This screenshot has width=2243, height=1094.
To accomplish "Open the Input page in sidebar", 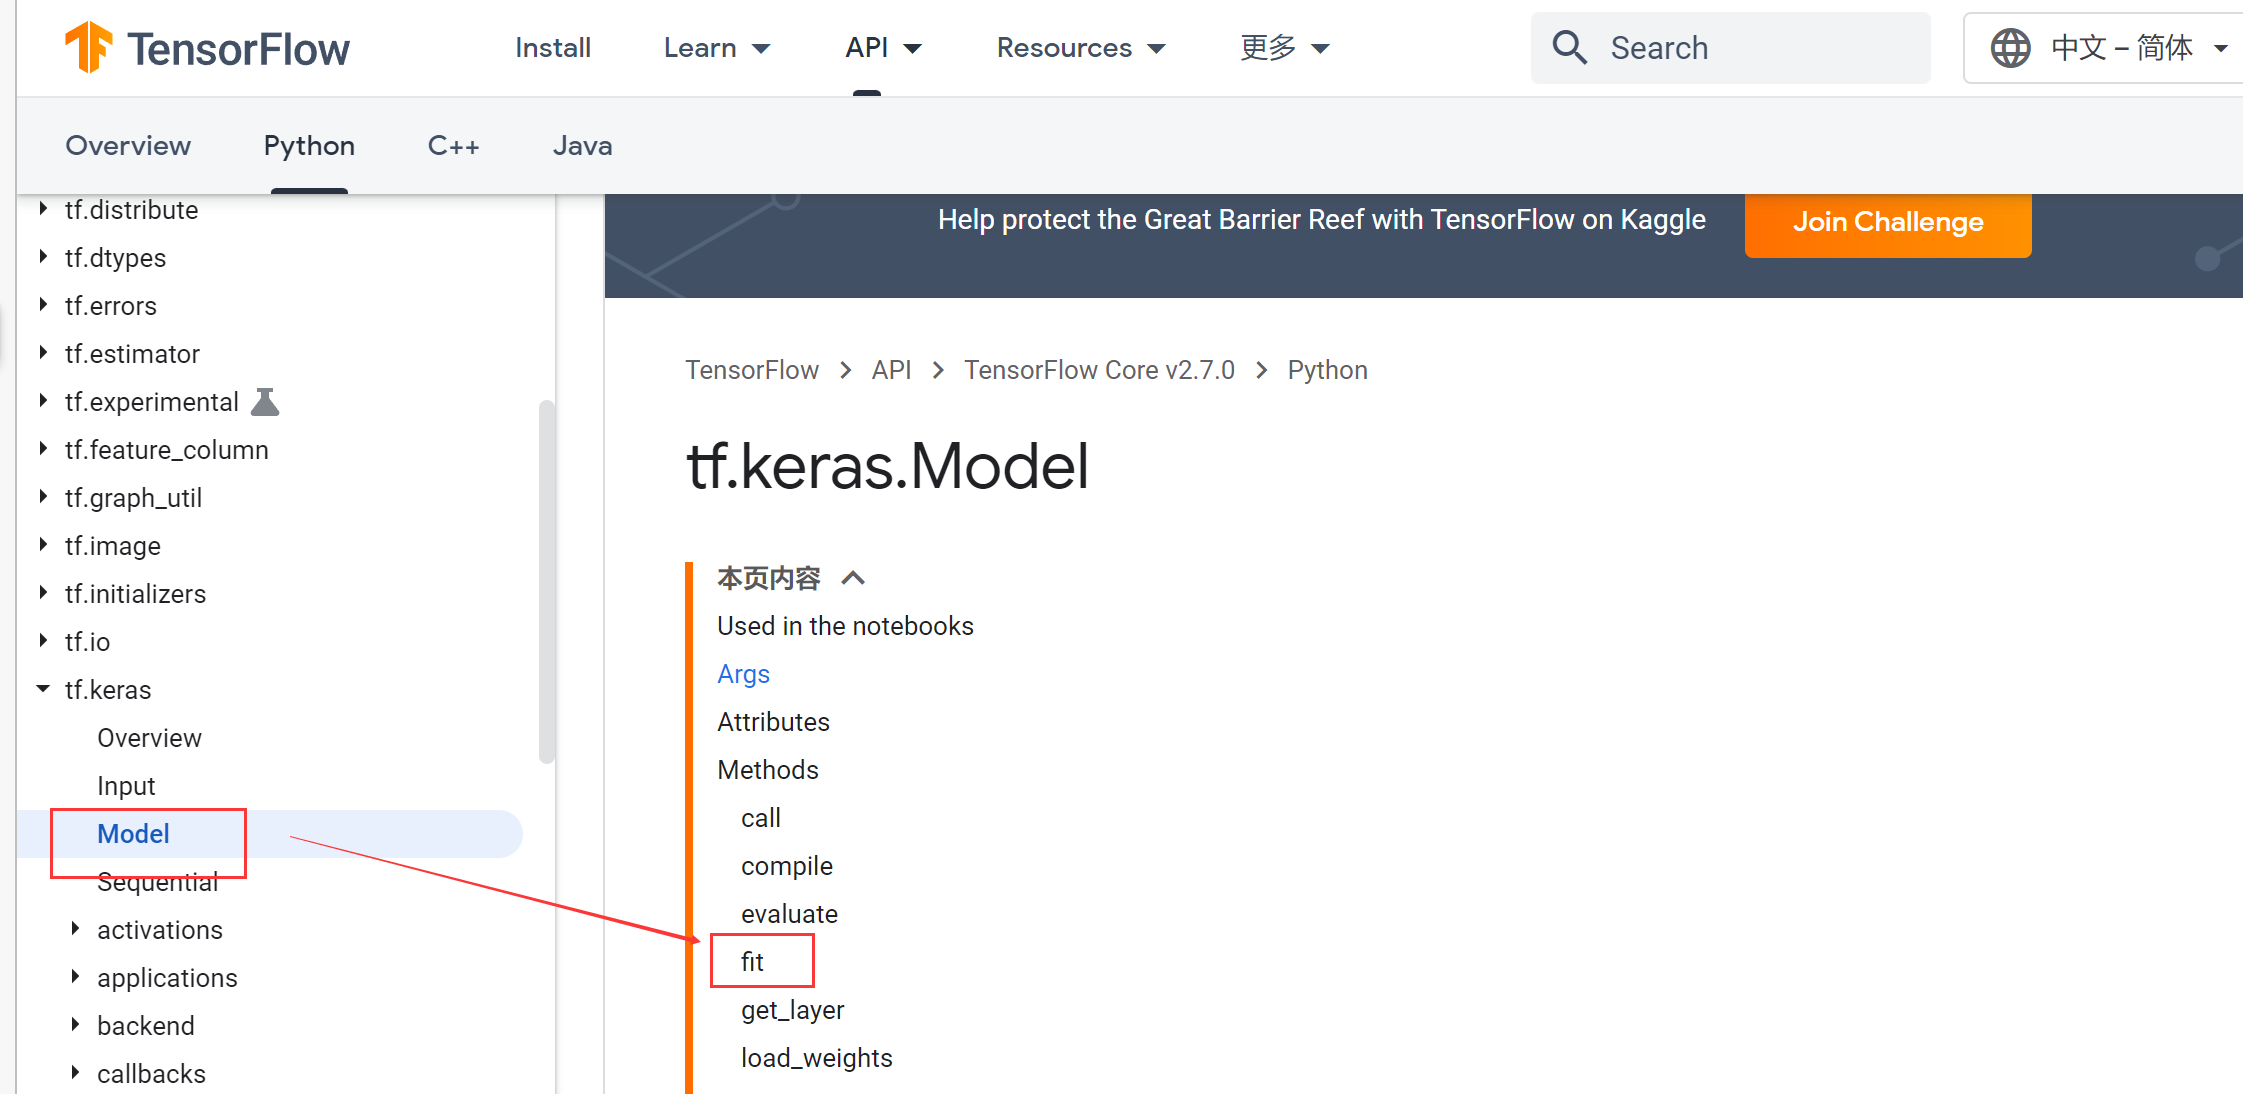I will [x=126, y=786].
